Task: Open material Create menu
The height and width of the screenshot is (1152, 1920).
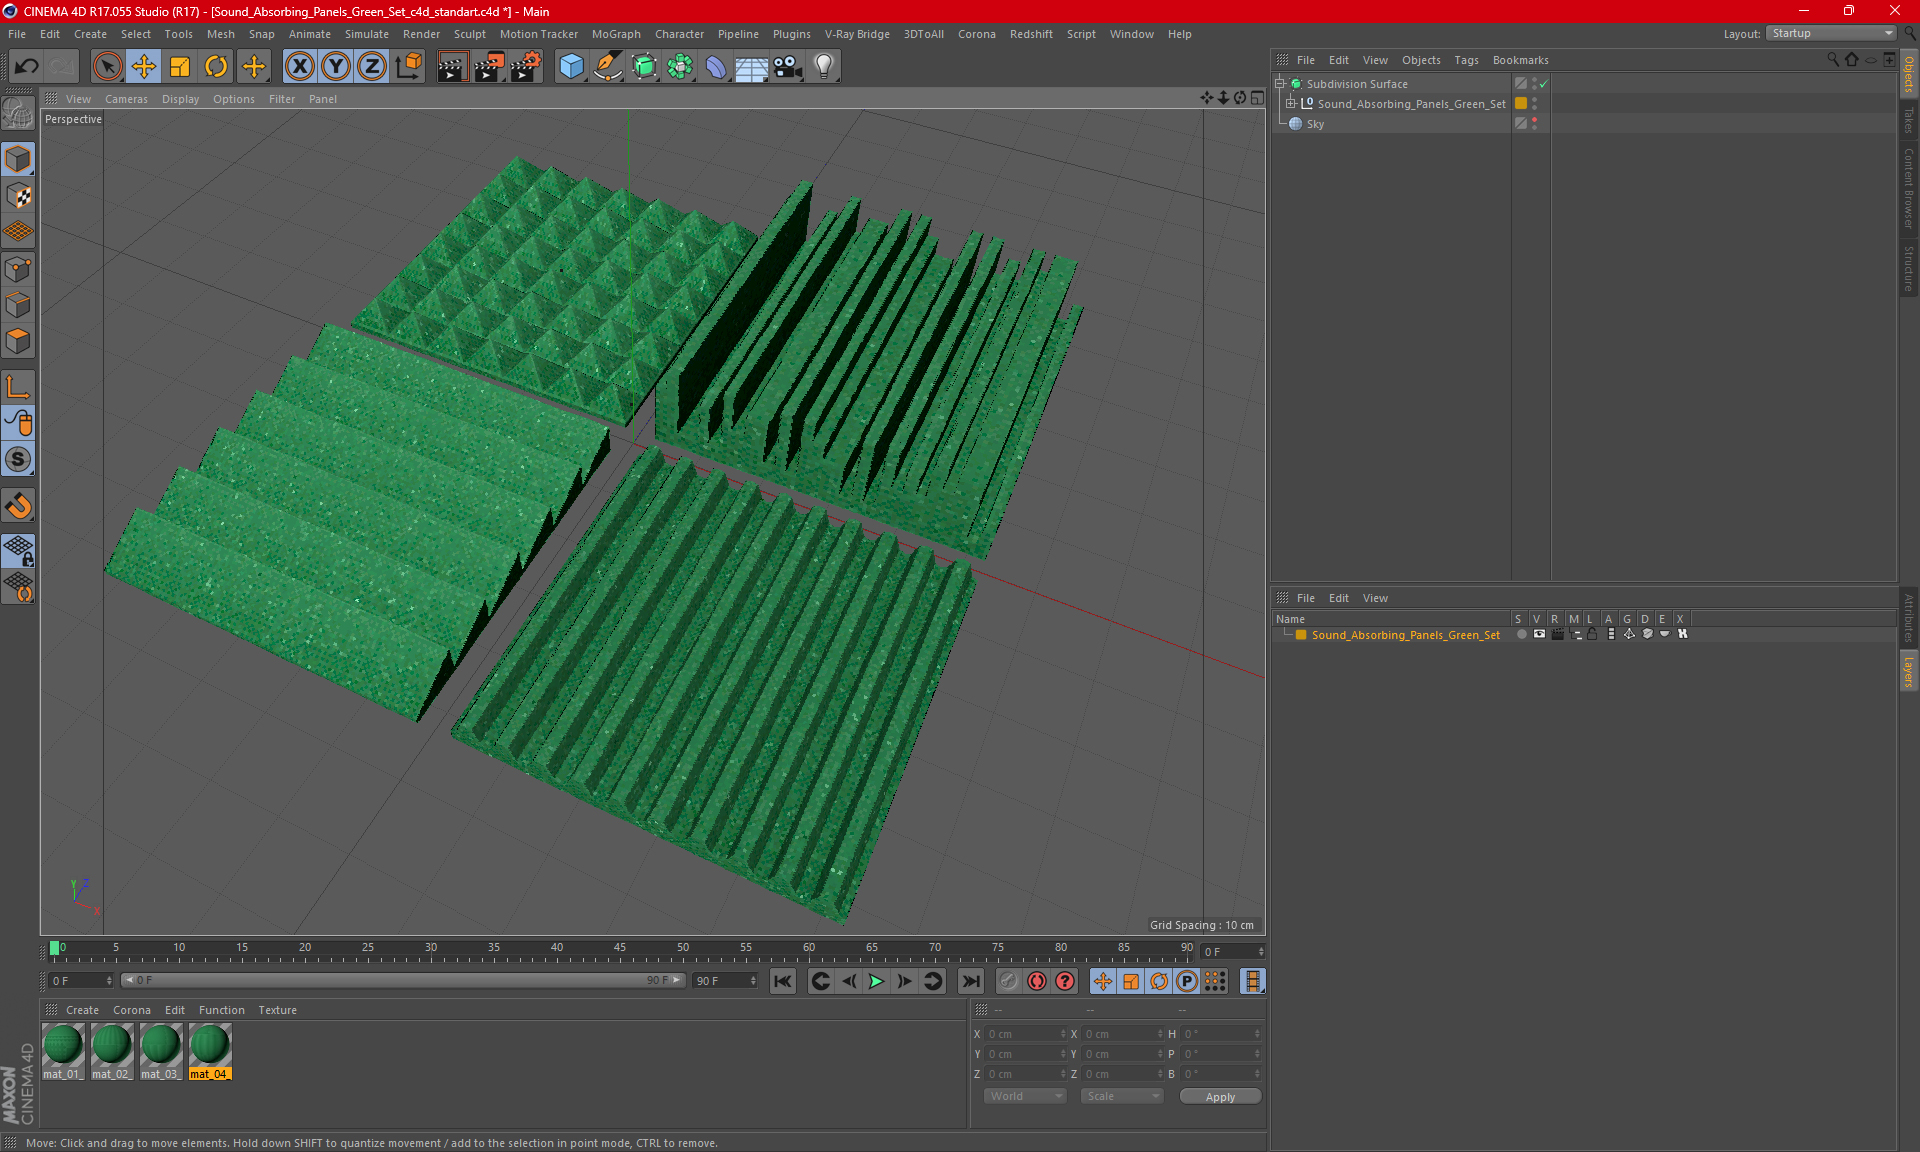Action: point(82,1010)
